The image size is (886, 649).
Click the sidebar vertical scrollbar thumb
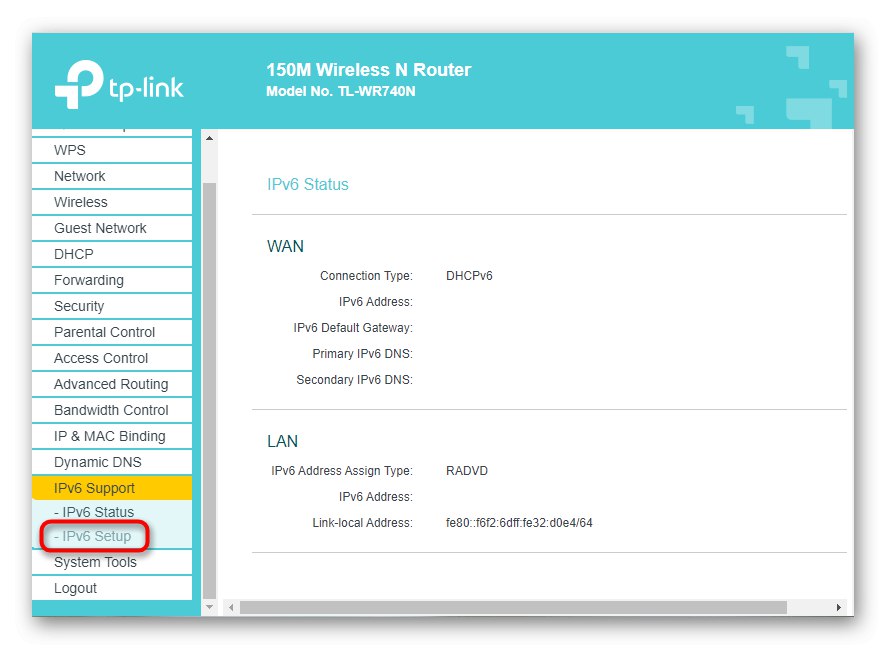pos(209,390)
